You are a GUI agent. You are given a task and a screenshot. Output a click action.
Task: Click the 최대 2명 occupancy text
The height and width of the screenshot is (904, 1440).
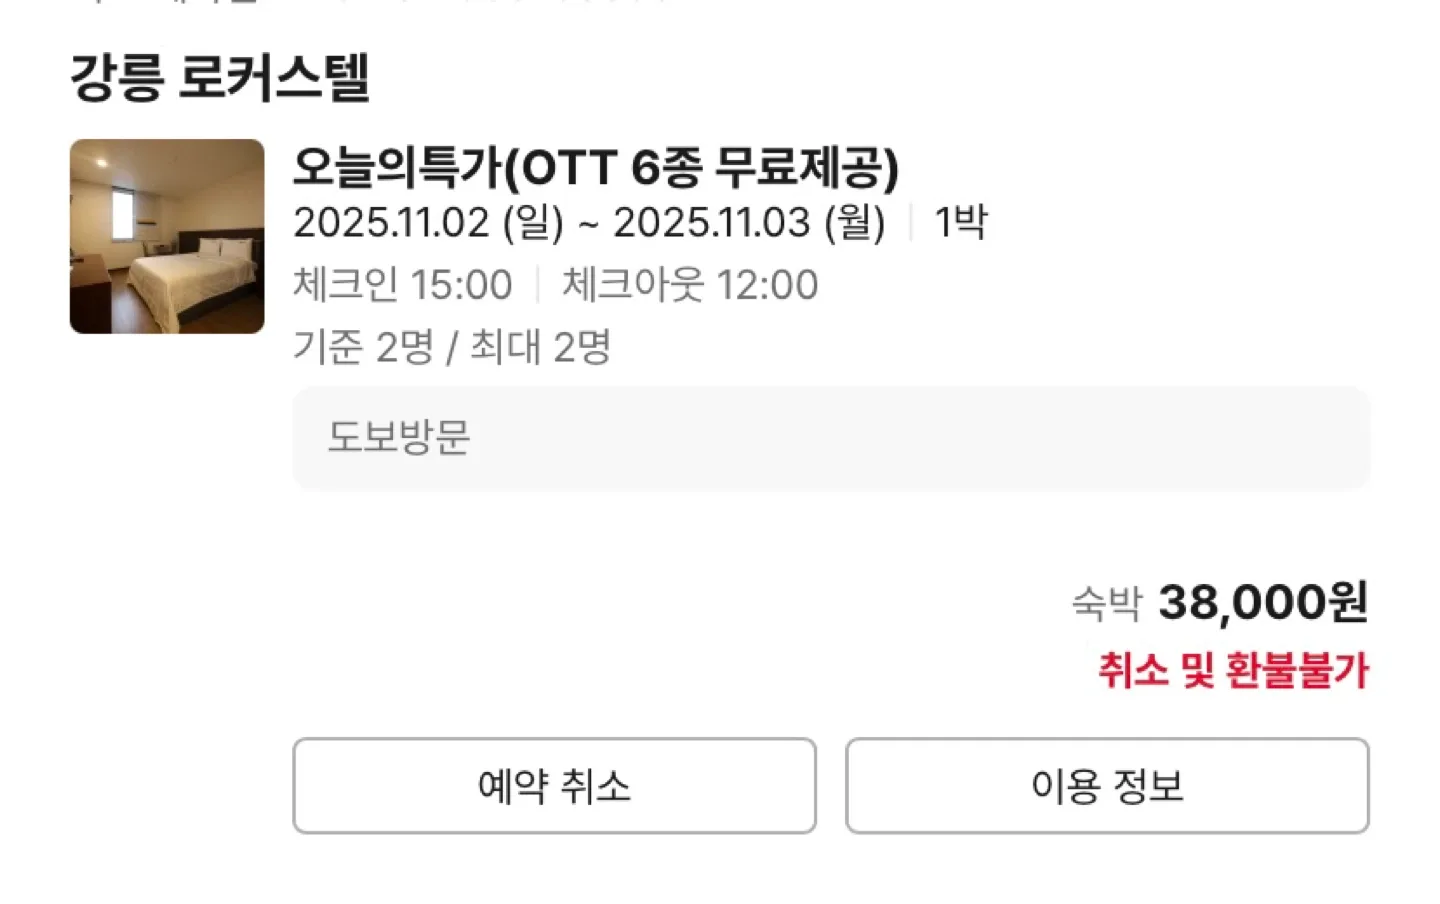pos(540,347)
